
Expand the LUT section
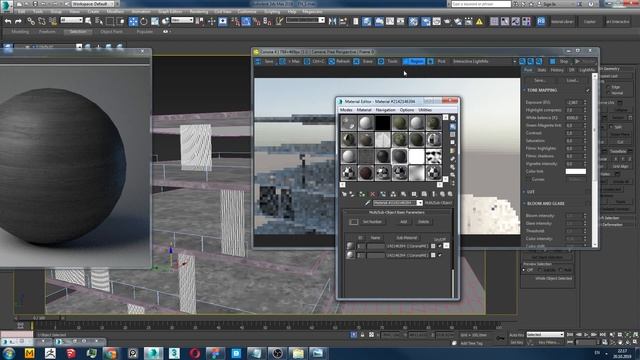coord(525,192)
